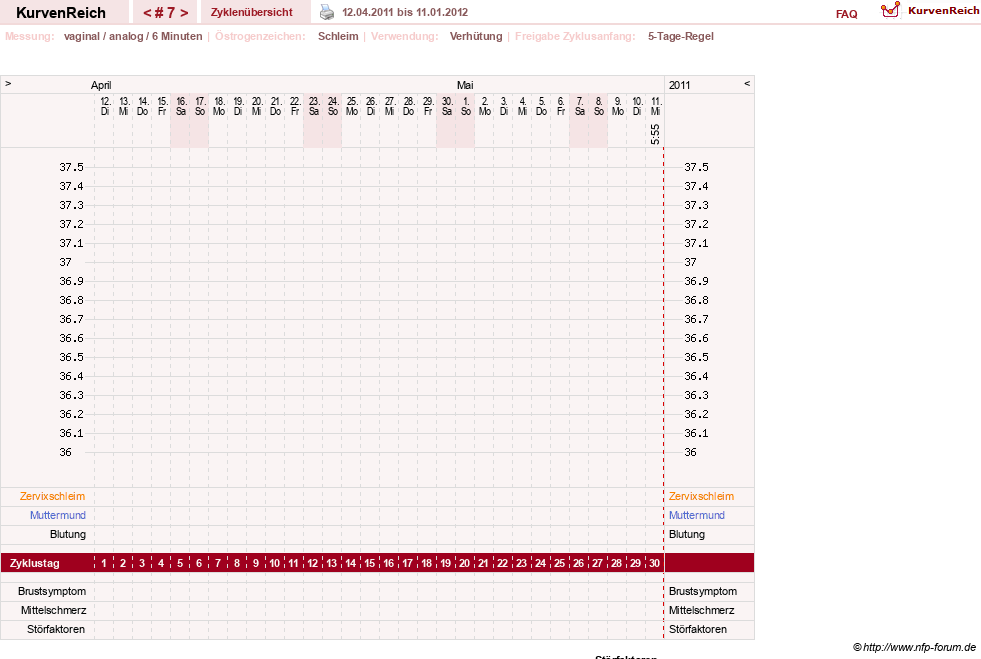
Task: Click date column 17. So
Action: [x=200, y=106]
